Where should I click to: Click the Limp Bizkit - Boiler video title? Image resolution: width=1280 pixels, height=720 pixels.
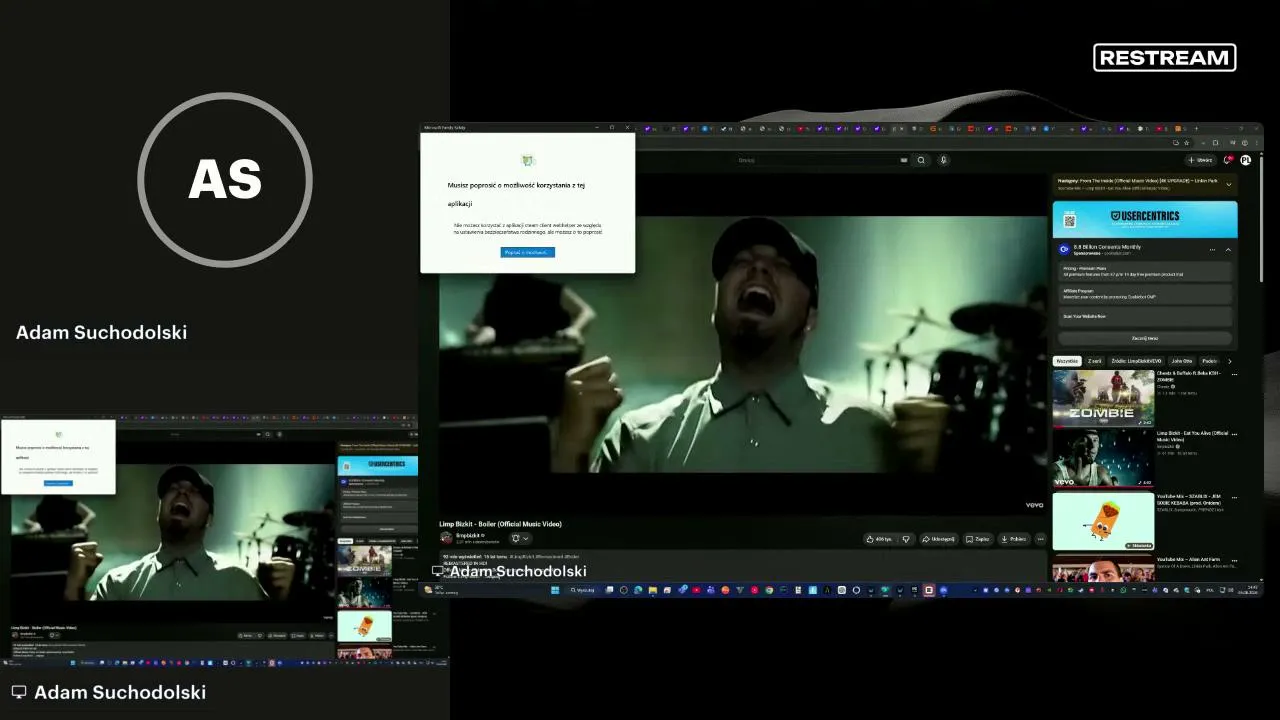point(500,524)
